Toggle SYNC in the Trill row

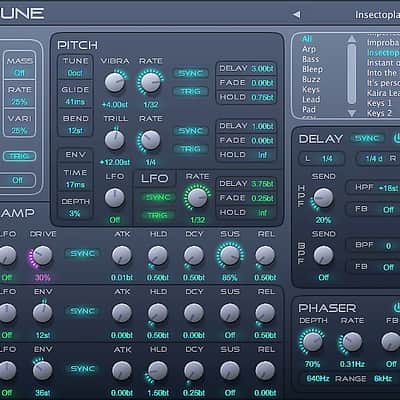click(190, 131)
